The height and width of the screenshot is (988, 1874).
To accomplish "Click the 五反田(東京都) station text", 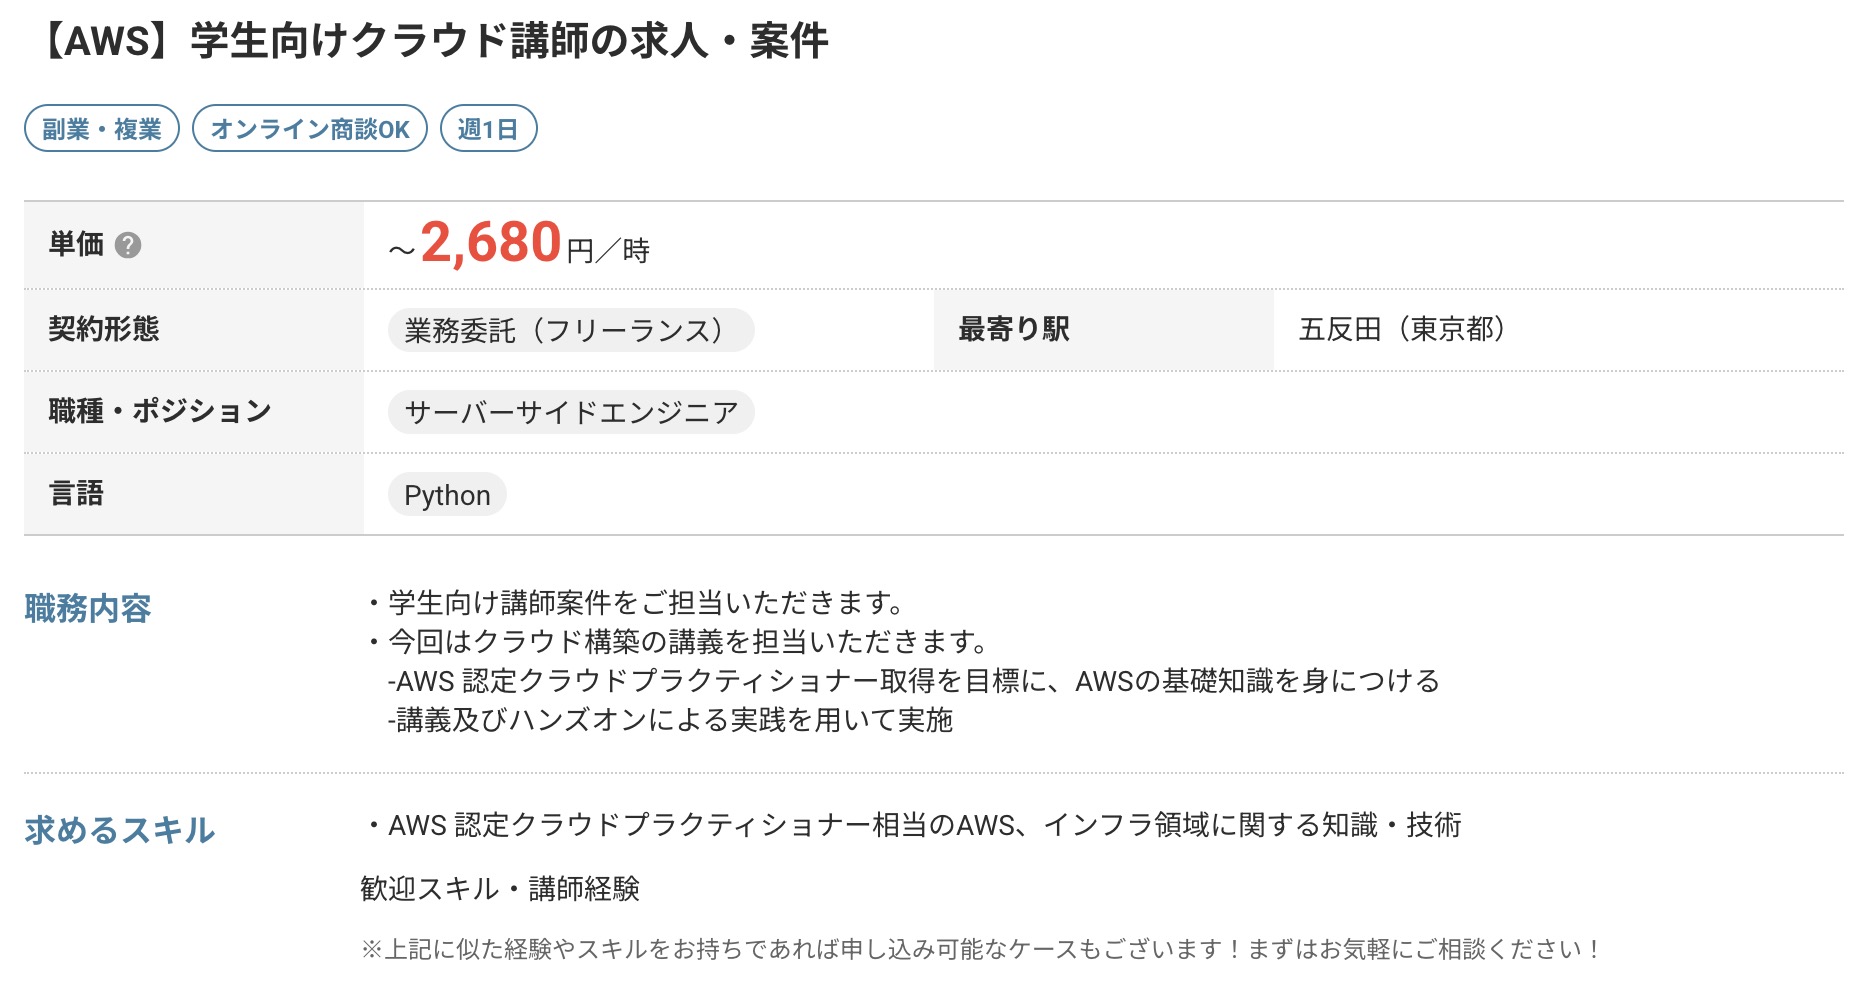I will point(1401,329).
